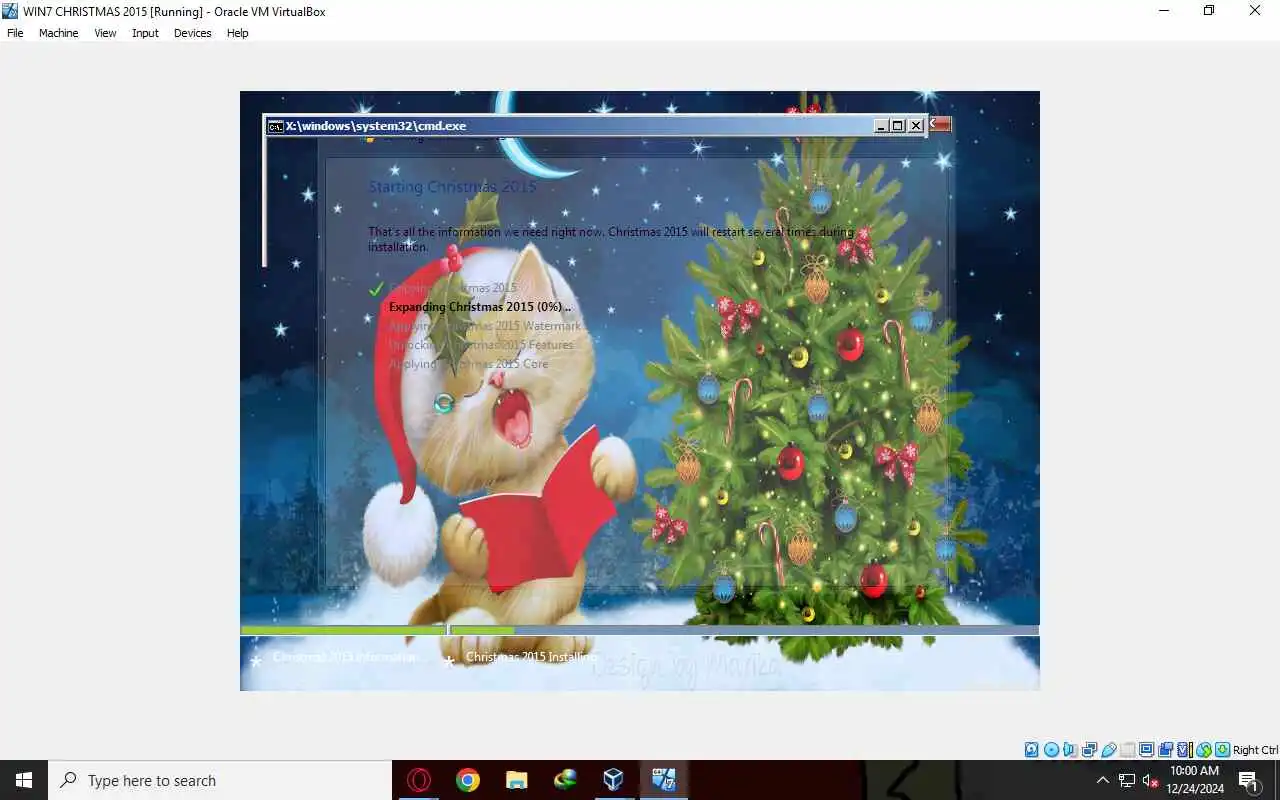The height and width of the screenshot is (800, 1280).
Task: Click the cmd.exe window title text
Action: 376,126
